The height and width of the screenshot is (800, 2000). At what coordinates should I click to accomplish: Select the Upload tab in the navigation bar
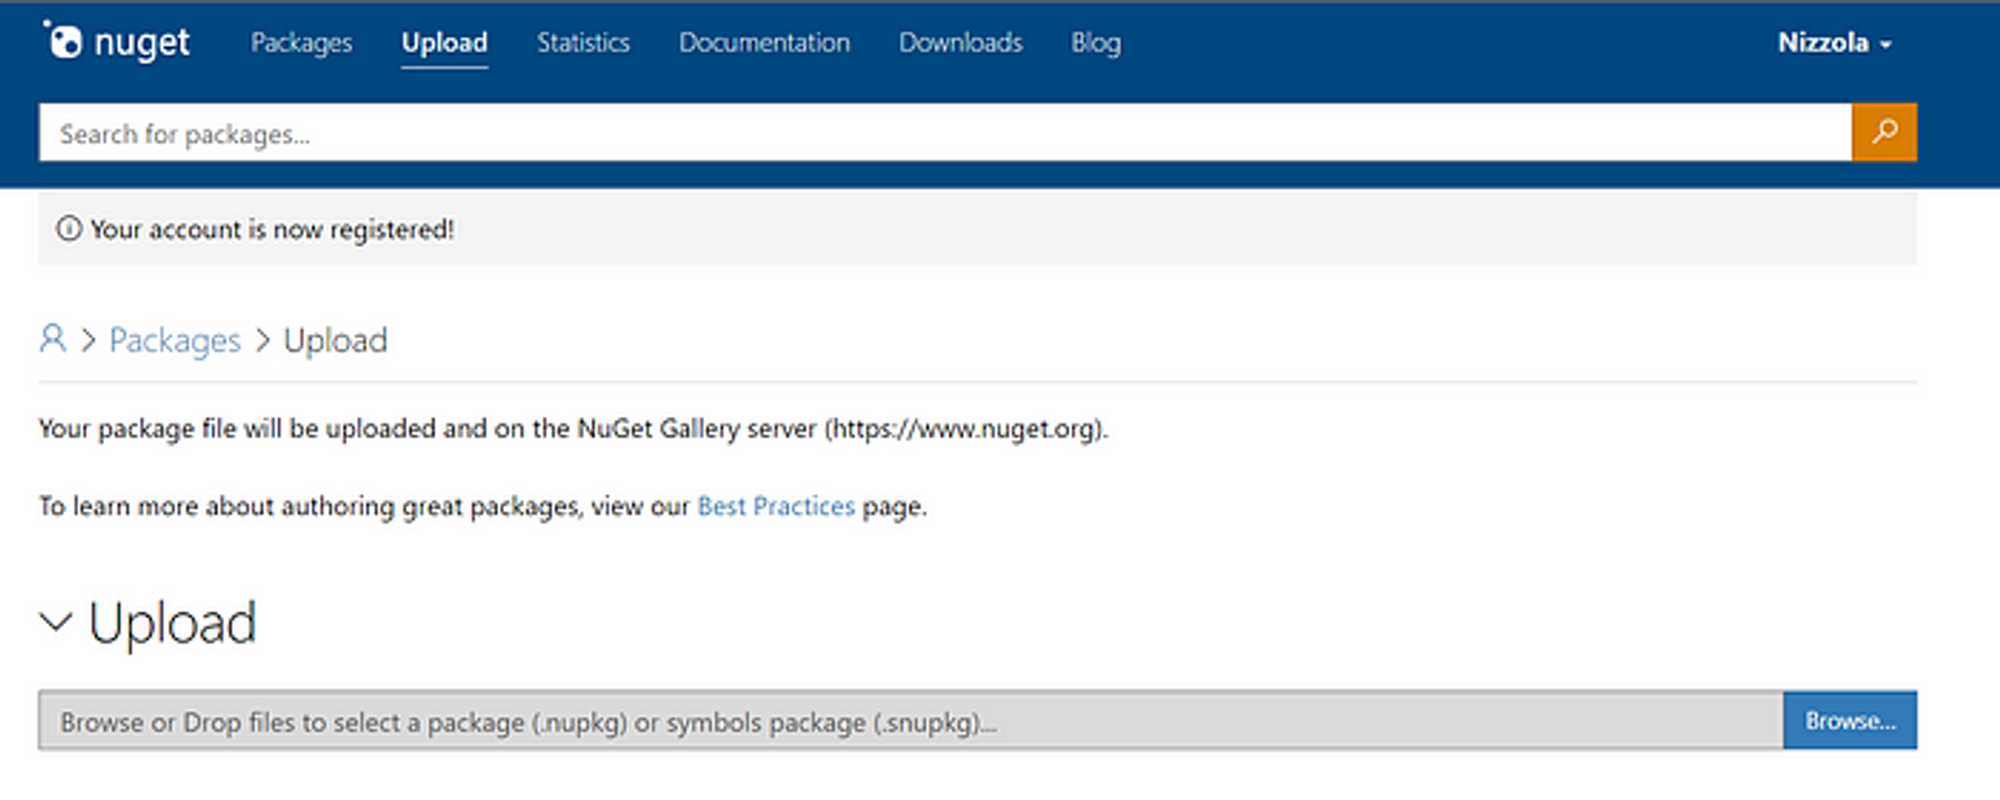point(444,43)
